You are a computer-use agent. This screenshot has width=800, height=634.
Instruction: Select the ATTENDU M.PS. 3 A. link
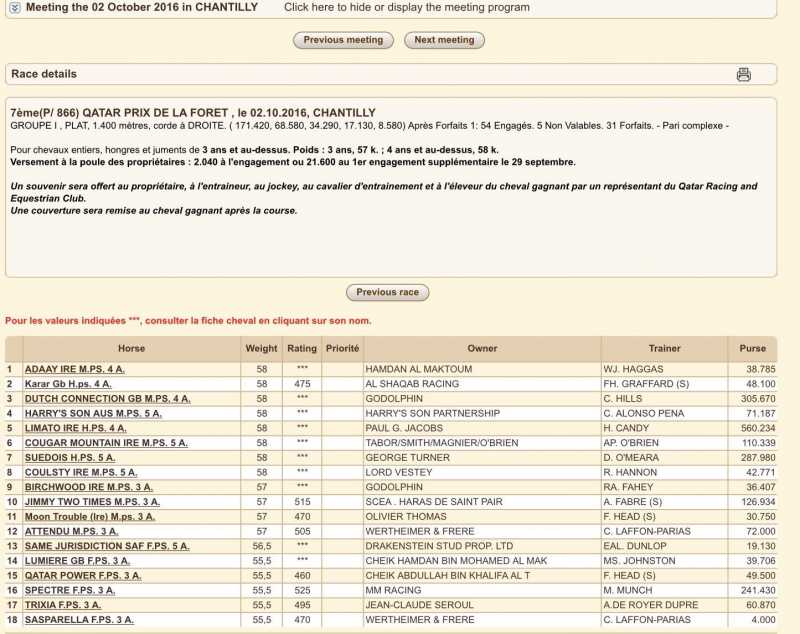point(73,531)
